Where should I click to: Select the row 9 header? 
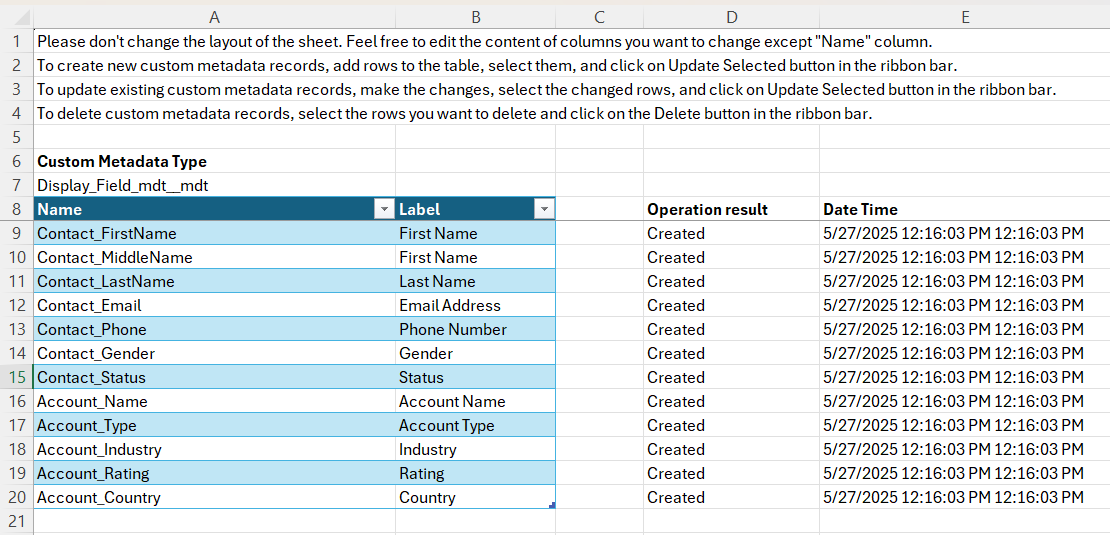16,233
